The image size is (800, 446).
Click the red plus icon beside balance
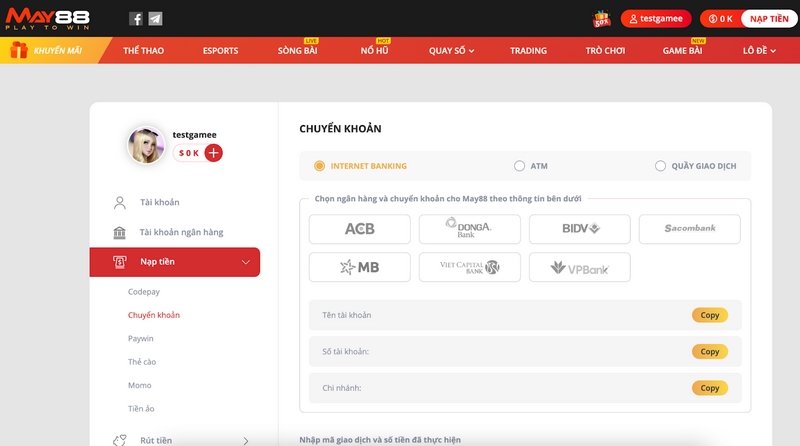213,153
